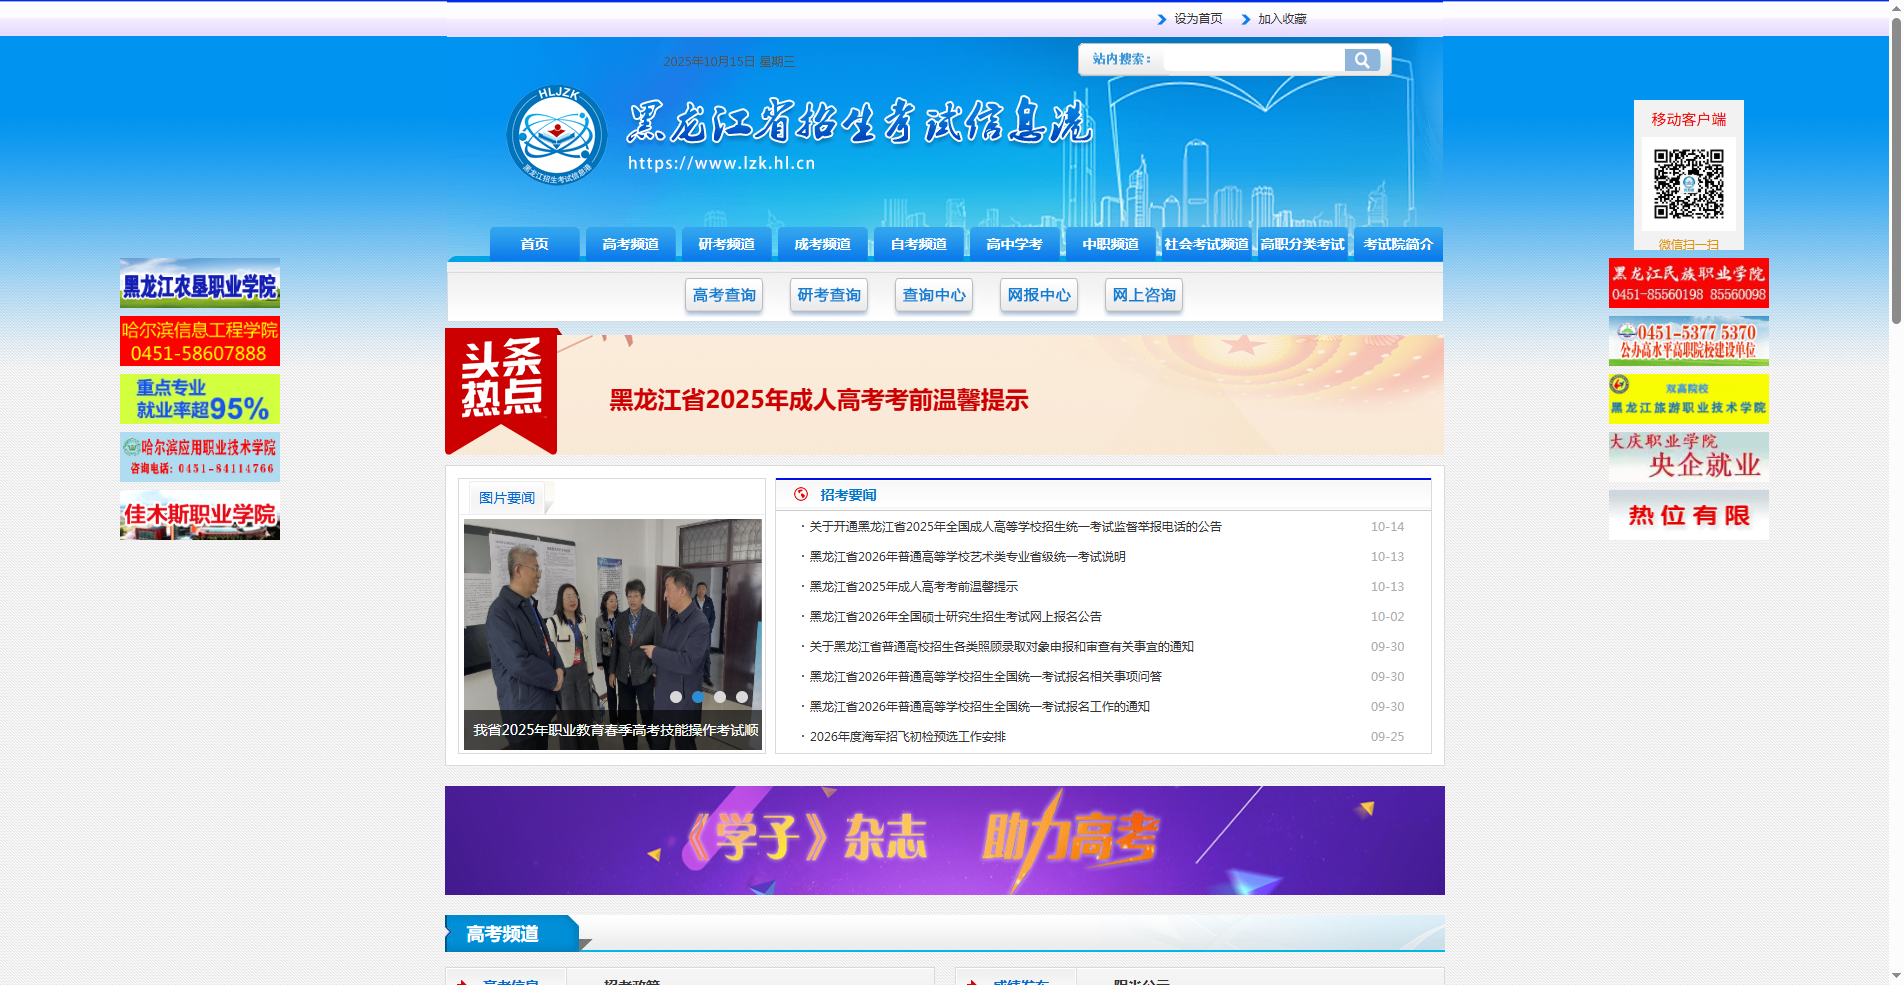Click the 高考查询 query button

724,295
